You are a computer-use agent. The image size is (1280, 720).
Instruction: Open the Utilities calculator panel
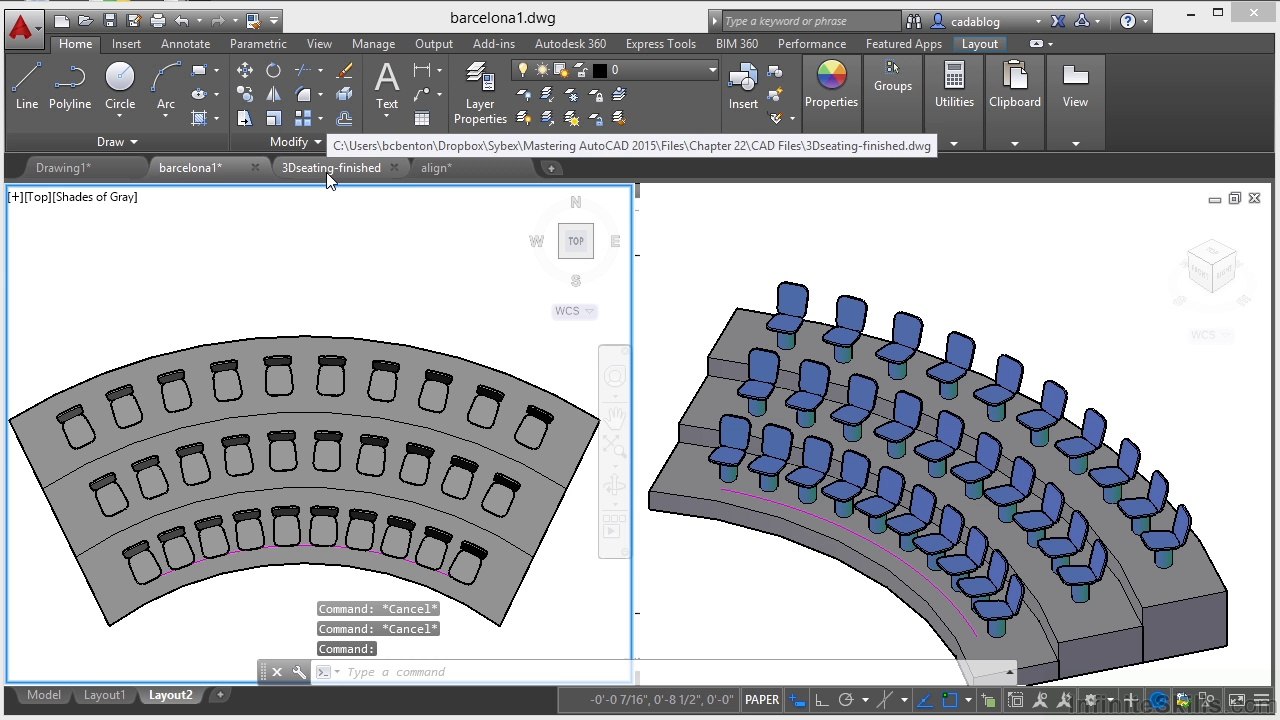tap(954, 85)
